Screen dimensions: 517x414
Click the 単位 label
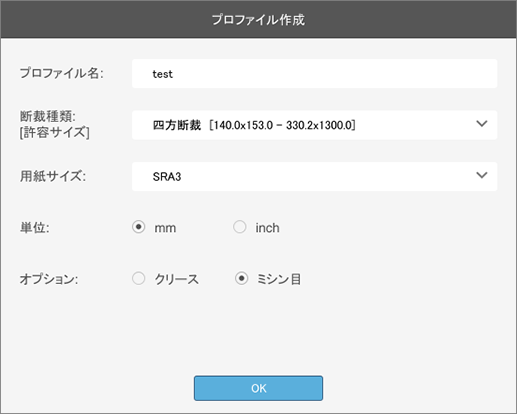[35, 228]
